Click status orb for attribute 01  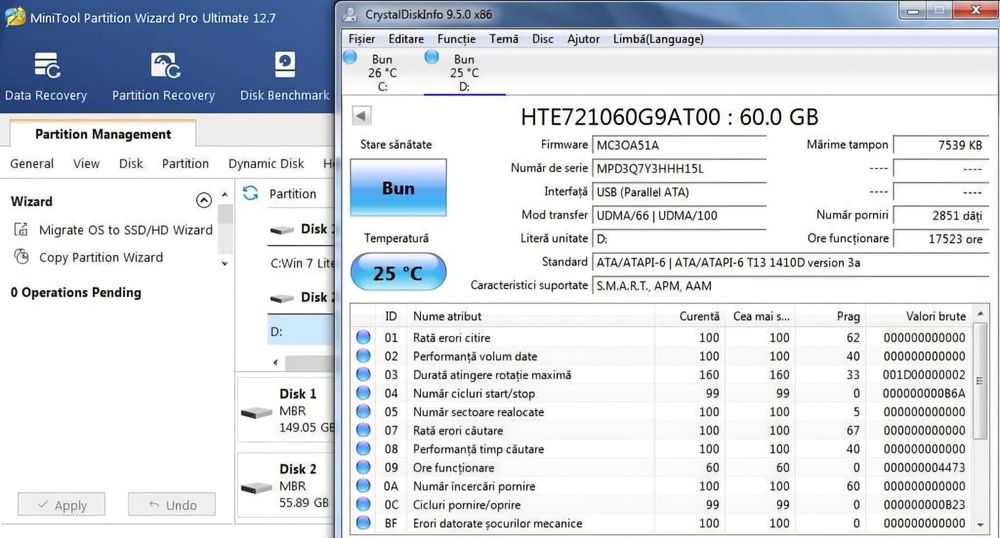[364, 337]
